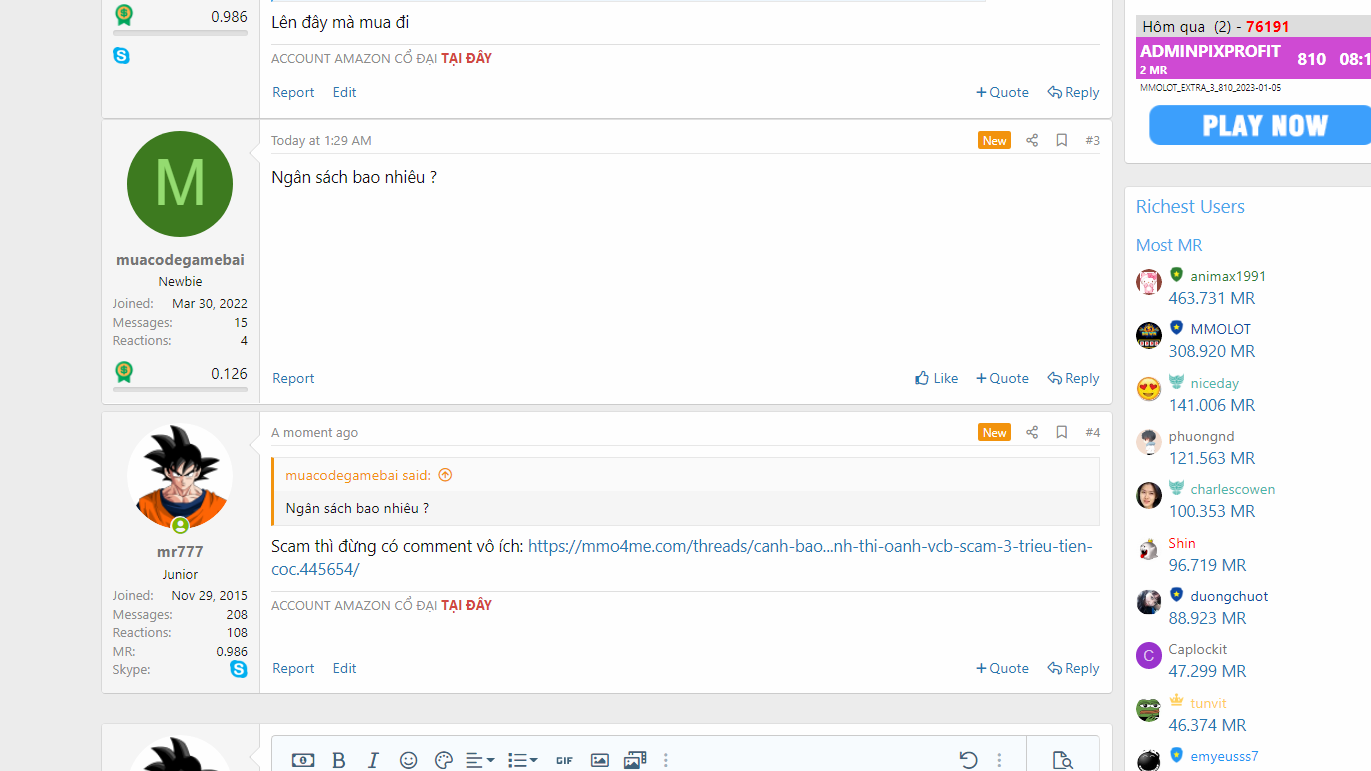Click niceday's emoji avatar
This screenshot has width=1371, height=771.
point(1149,389)
